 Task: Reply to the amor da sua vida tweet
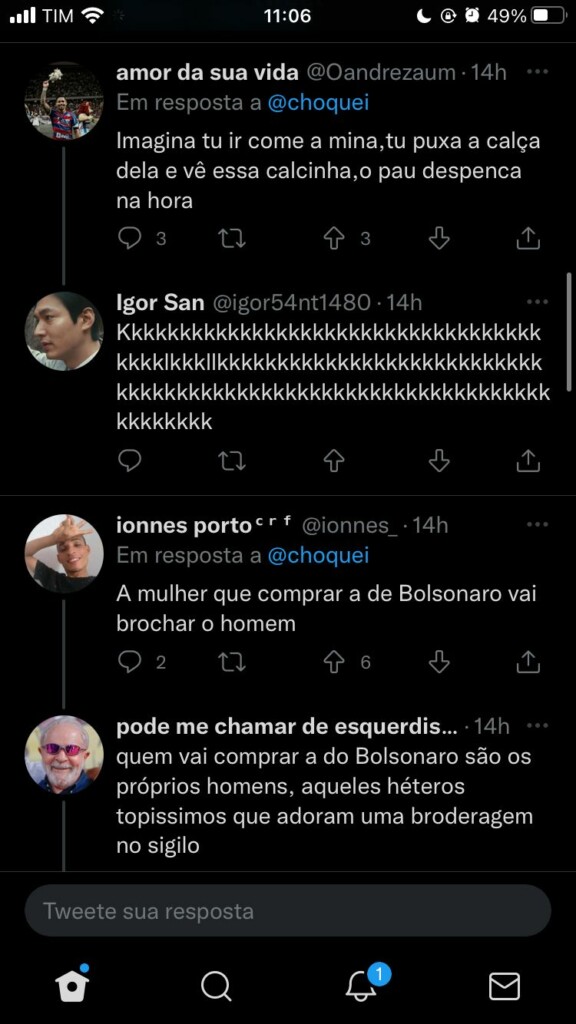(130, 239)
